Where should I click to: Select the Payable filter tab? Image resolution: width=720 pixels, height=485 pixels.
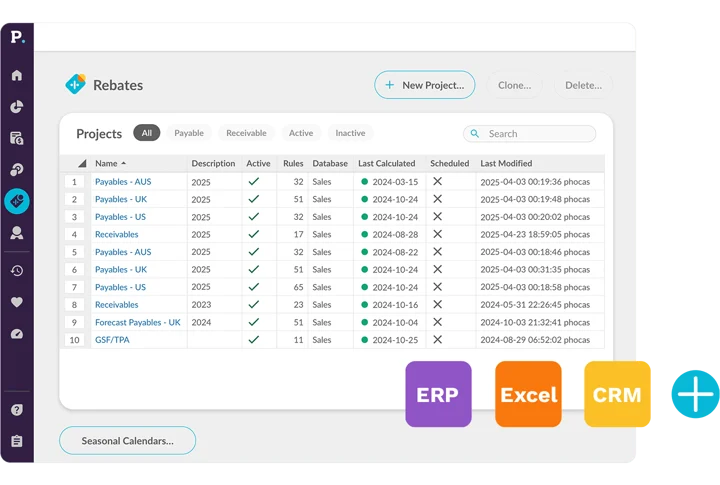(x=189, y=133)
